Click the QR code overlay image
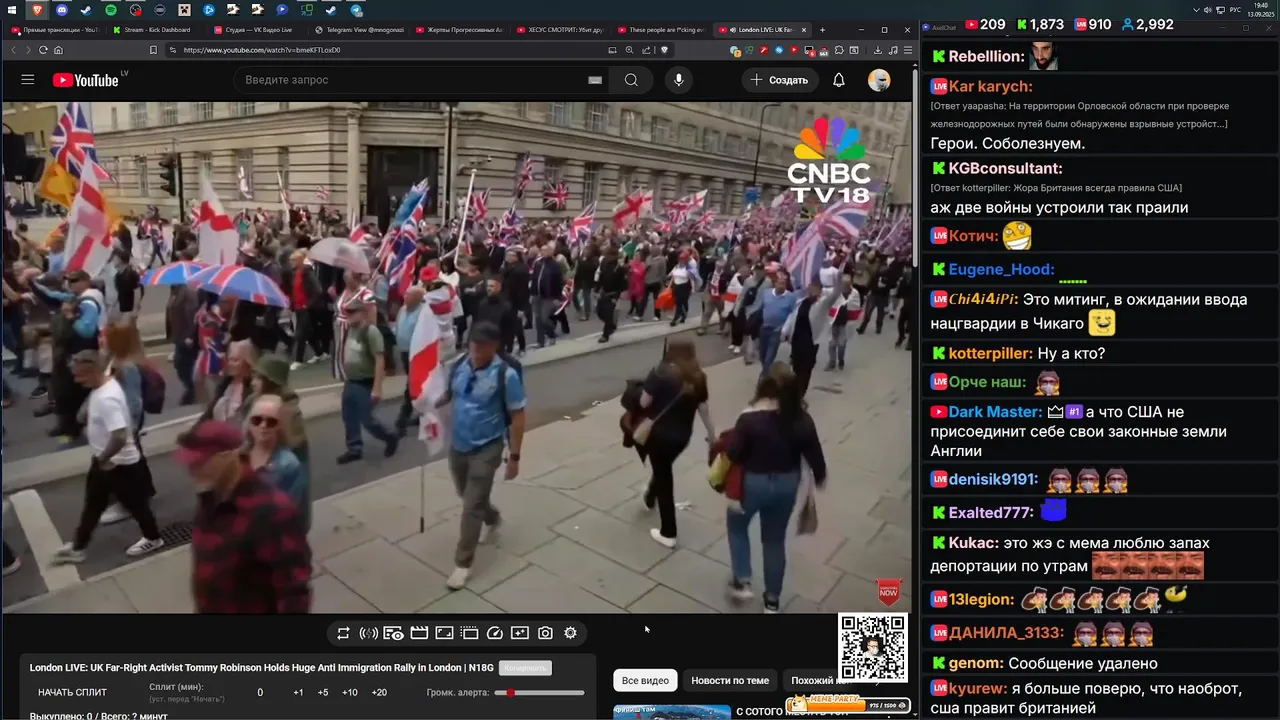 click(x=873, y=648)
